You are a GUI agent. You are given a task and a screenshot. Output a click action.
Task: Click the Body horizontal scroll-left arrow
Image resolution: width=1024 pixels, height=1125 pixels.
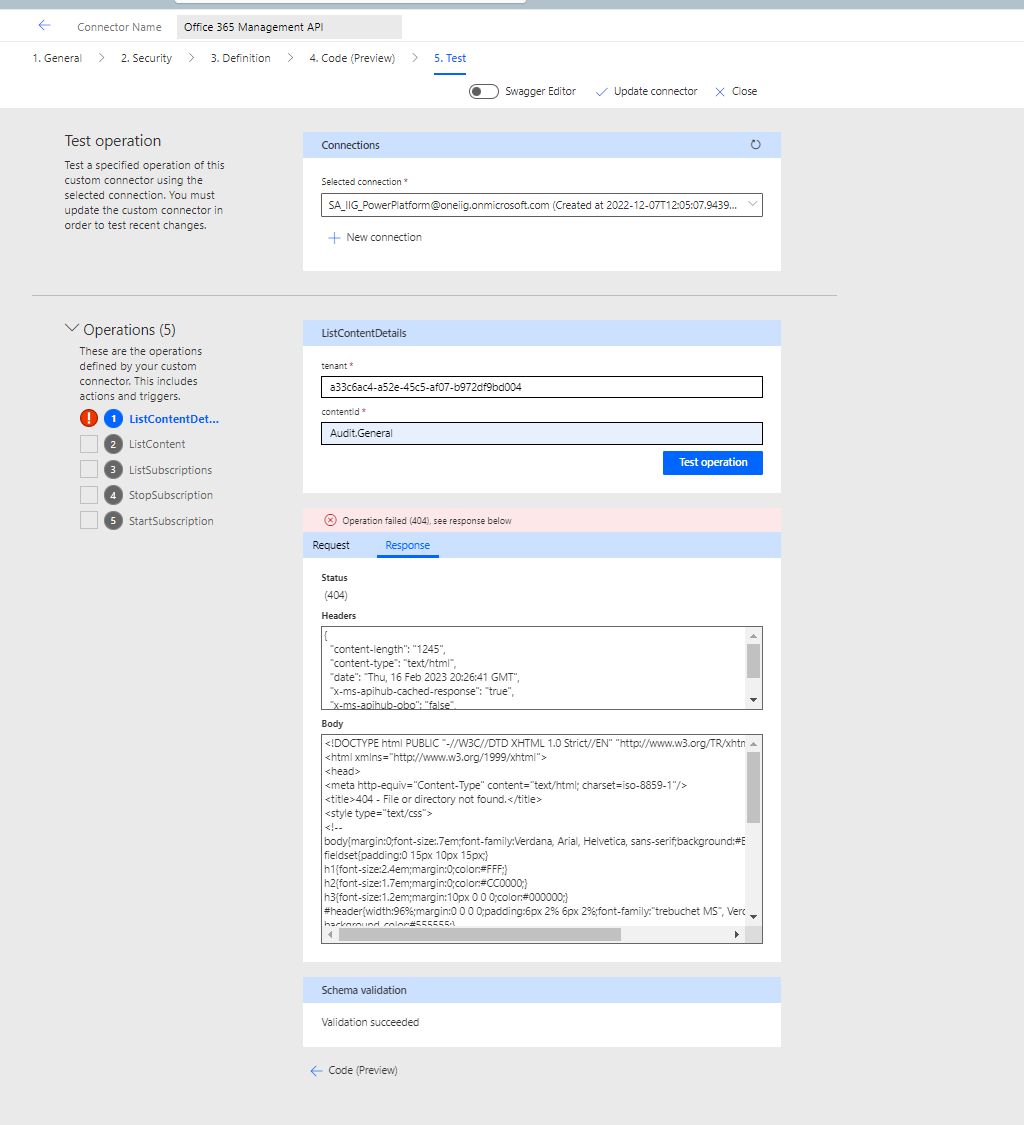(329, 934)
